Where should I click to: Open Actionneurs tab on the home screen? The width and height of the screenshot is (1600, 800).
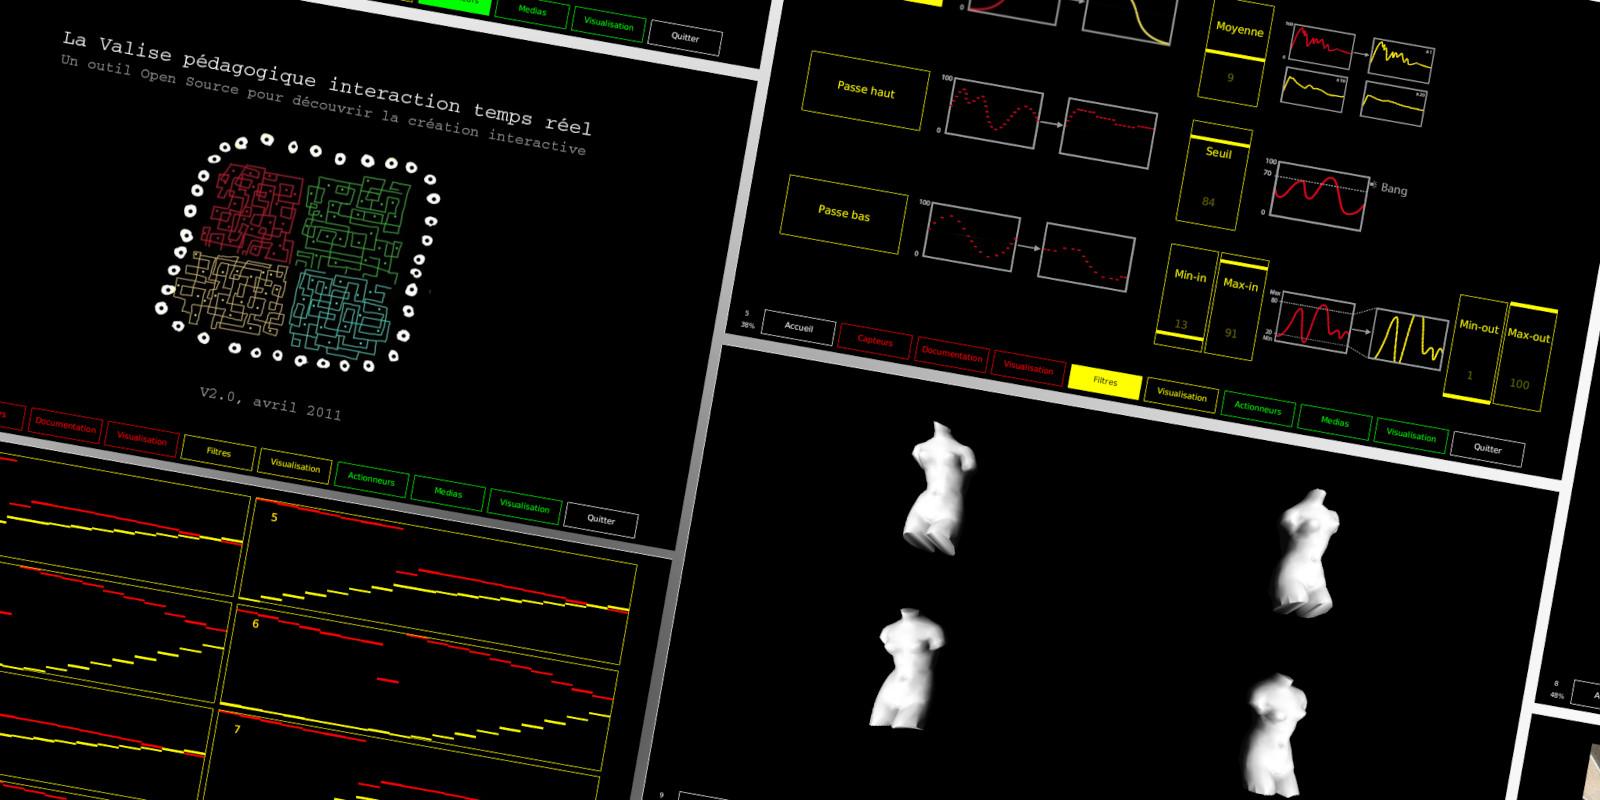tap(371, 479)
